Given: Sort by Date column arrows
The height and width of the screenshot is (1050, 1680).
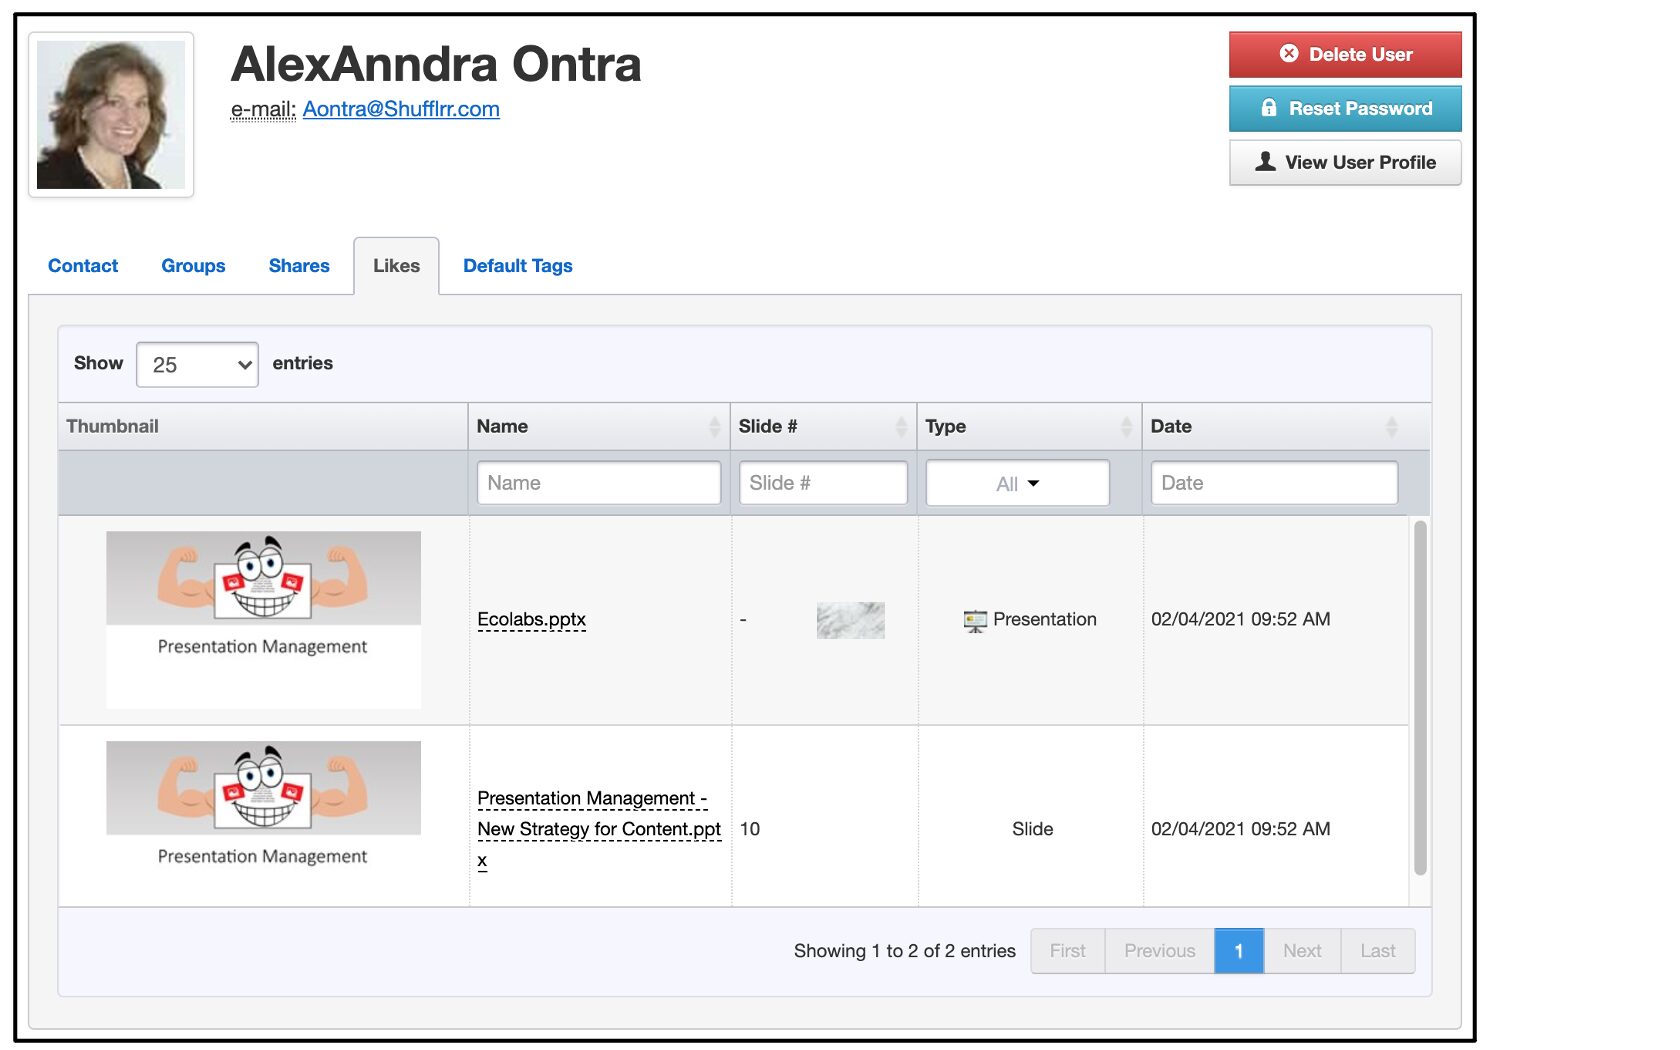Looking at the screenshot, I should click(x=1391, y=427).
